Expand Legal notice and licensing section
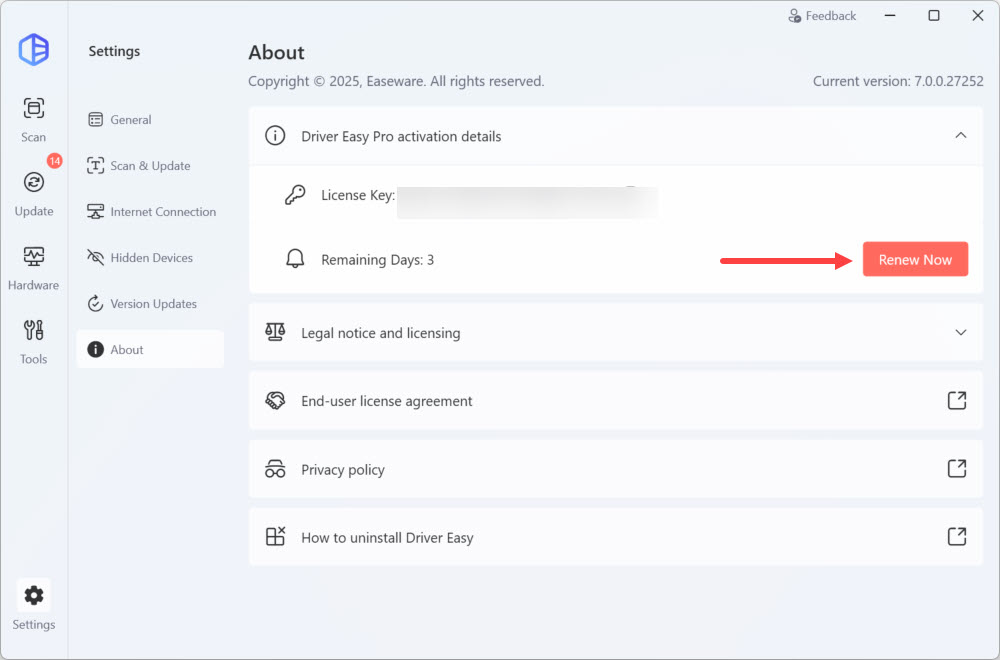The width and height of the screenshot is (1000, 660). 960,333
